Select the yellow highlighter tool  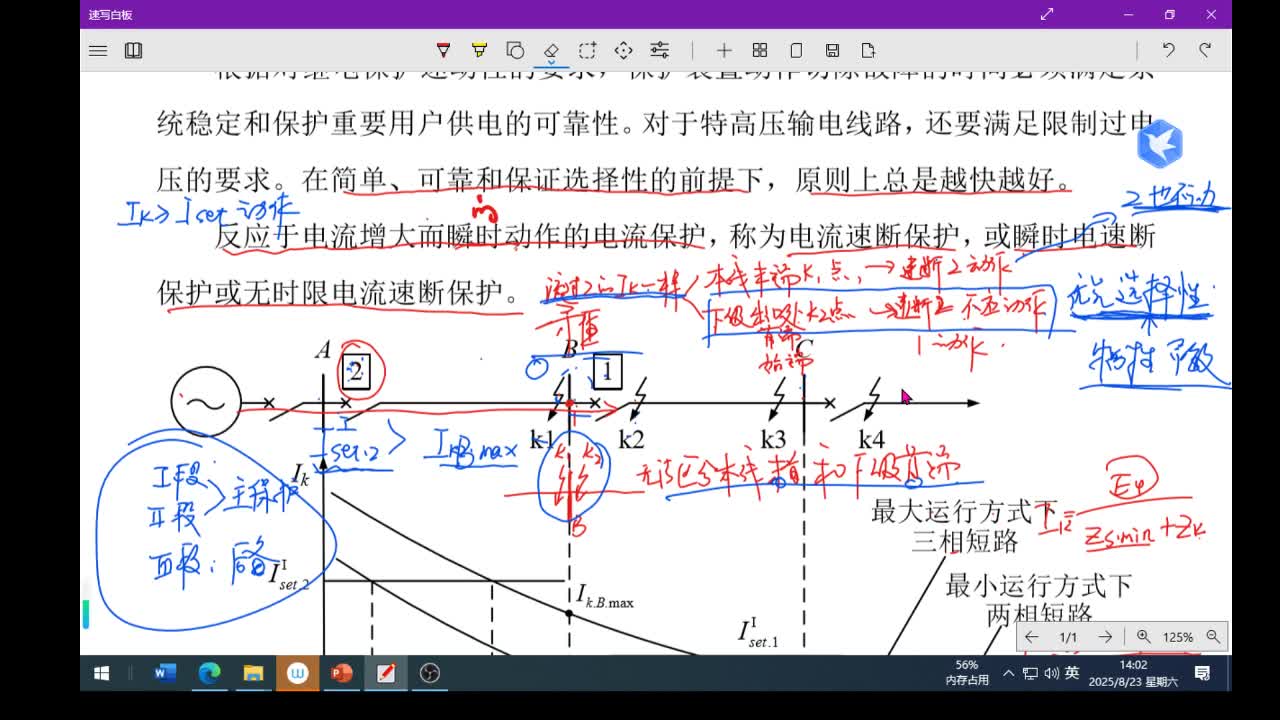tap(479, 50)
